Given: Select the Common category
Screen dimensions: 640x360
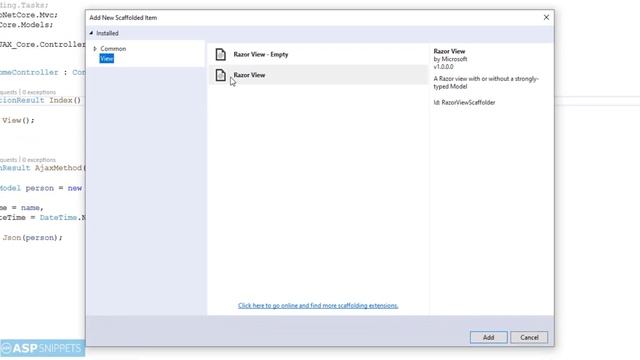Looking at the screenshot, I should (113, 49).
